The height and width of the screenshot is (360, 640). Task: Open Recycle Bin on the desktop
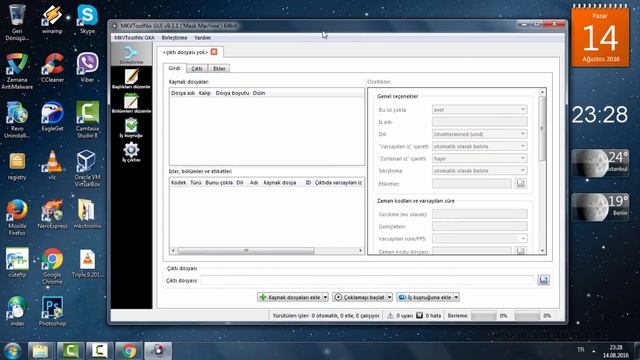17,22
